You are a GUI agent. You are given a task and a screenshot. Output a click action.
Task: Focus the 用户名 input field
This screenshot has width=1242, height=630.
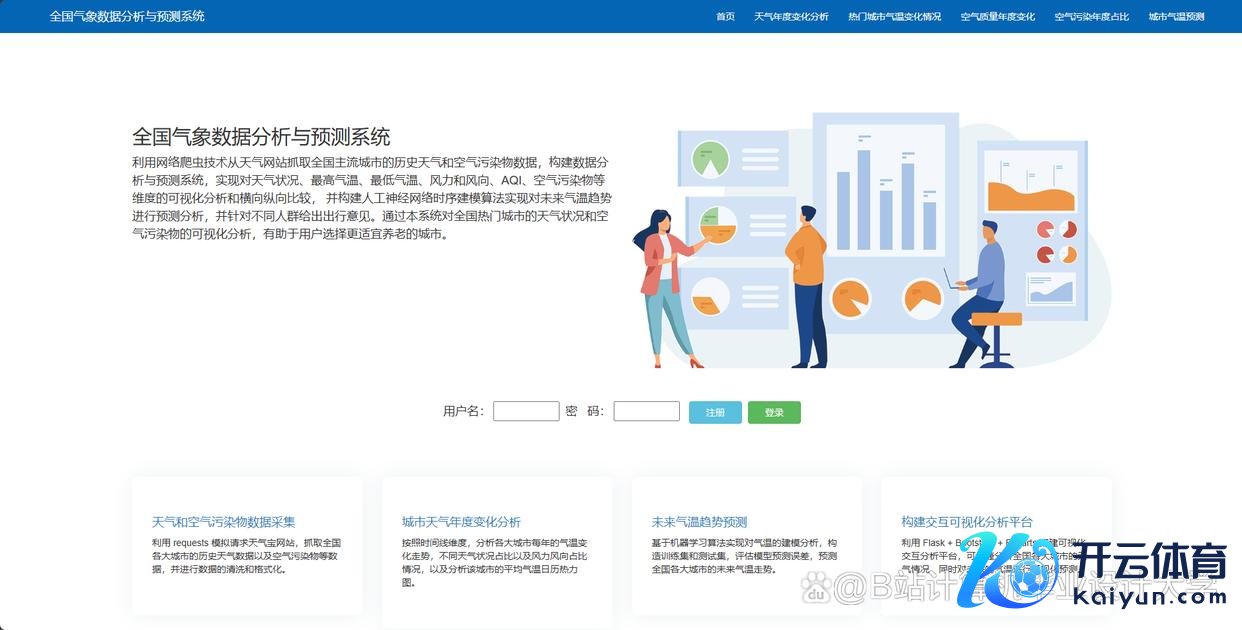[x=526, y=411]
